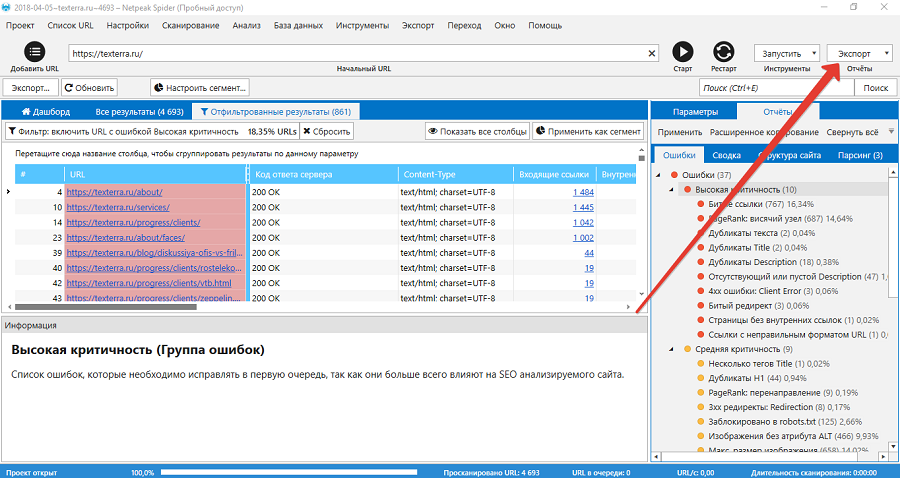Viewport: 900px width, 478px height.
Task: Open the Инструменты menu
Action: [362, 25]
